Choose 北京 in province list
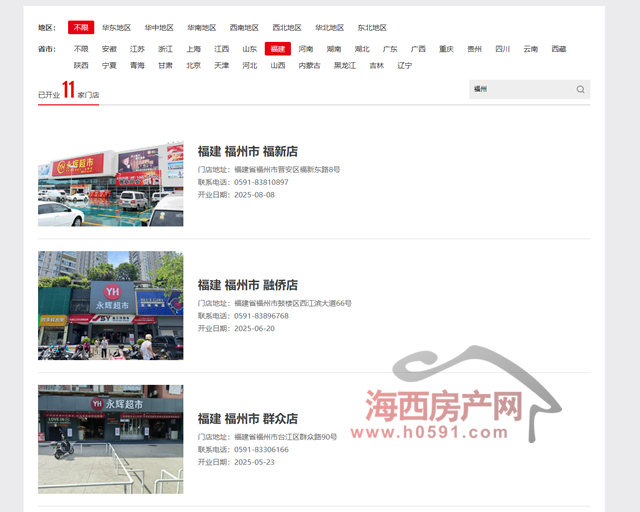The image size is (640, 512). click(193, 65)
